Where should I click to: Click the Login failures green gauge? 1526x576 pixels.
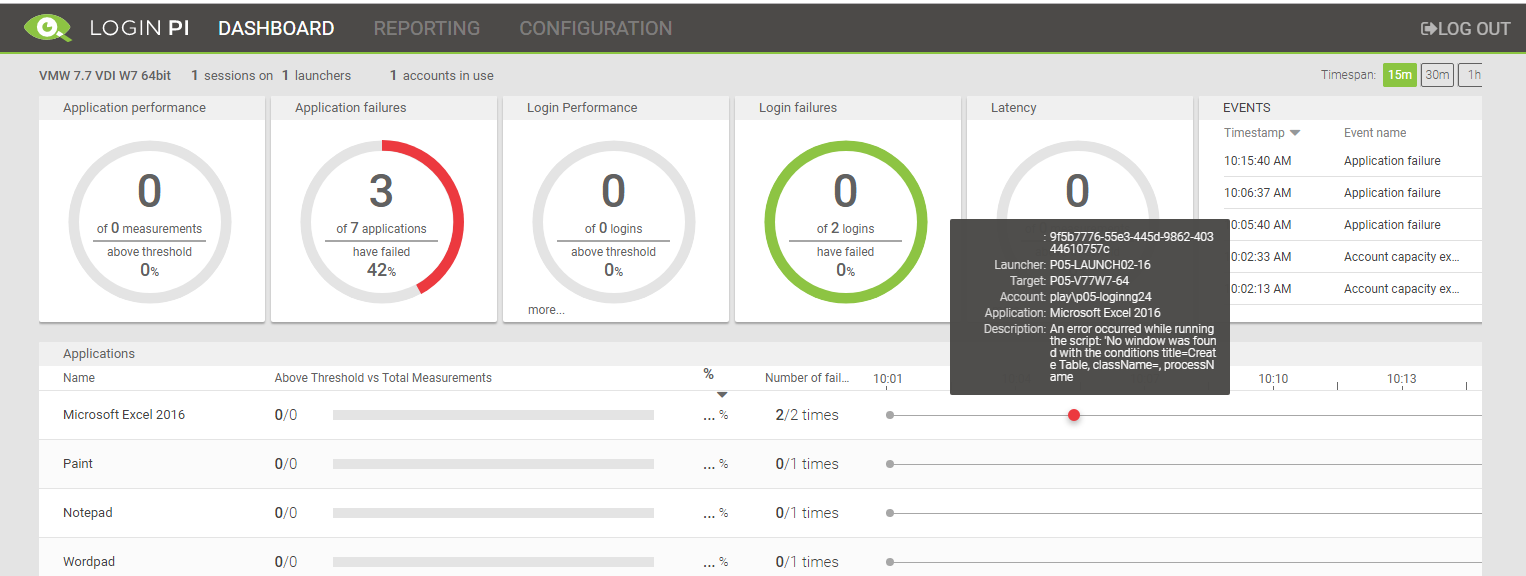point(846,222)
